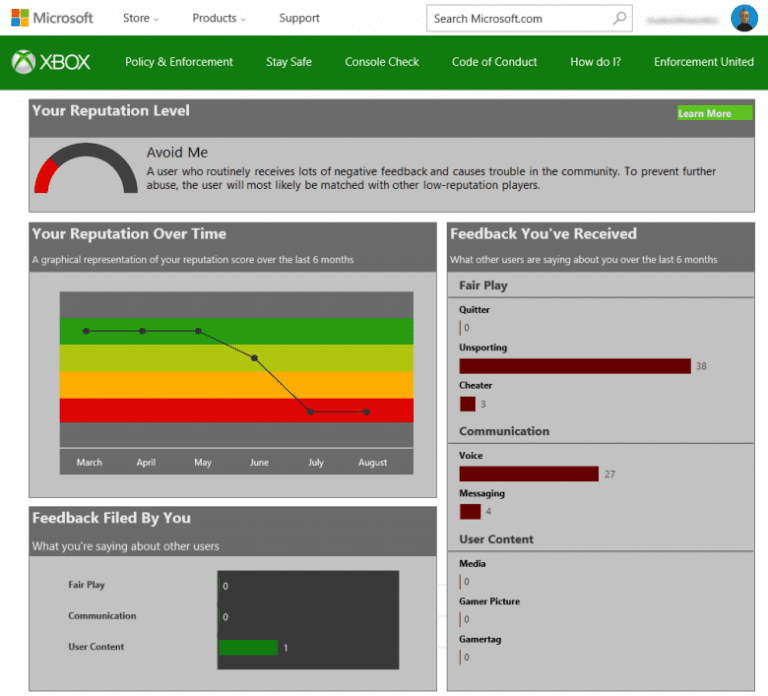Select Console Check menu item
The width and height of the screenshot is (768, 696).
tap(382, 62)
